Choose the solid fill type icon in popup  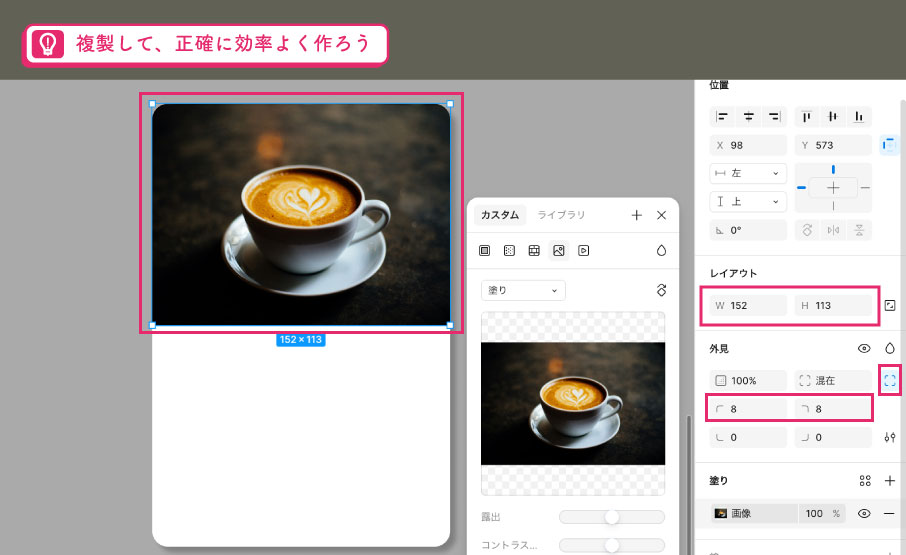[x=484, y=251]
